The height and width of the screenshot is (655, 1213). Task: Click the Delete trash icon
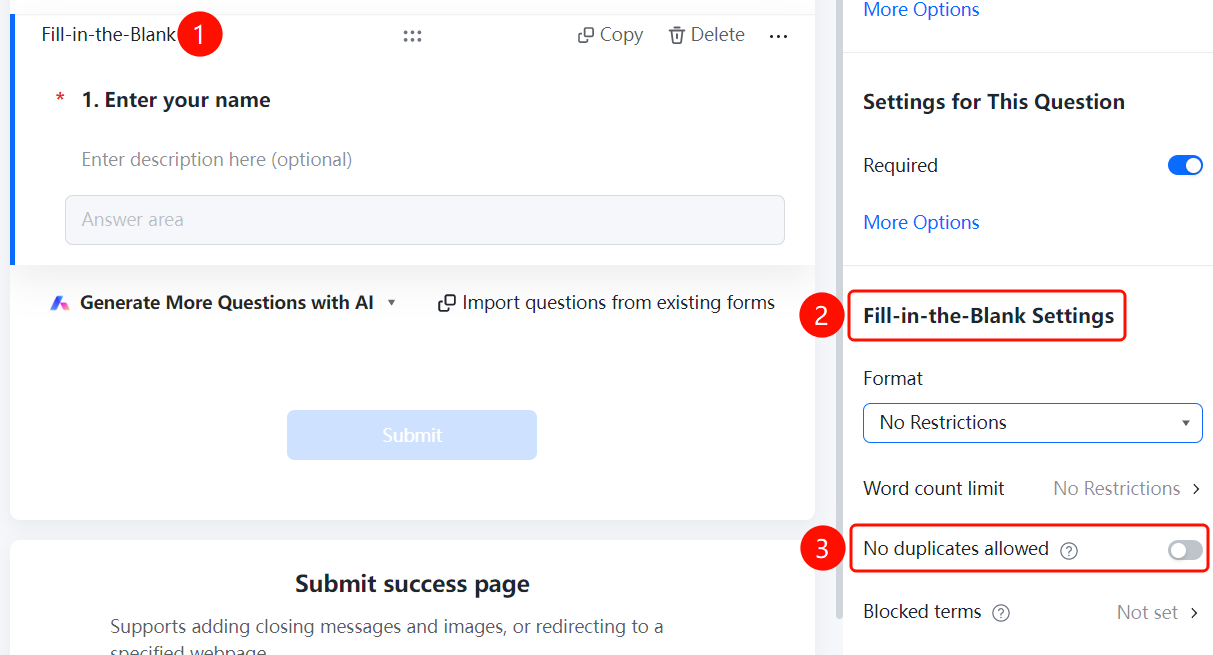coord(677,35)
